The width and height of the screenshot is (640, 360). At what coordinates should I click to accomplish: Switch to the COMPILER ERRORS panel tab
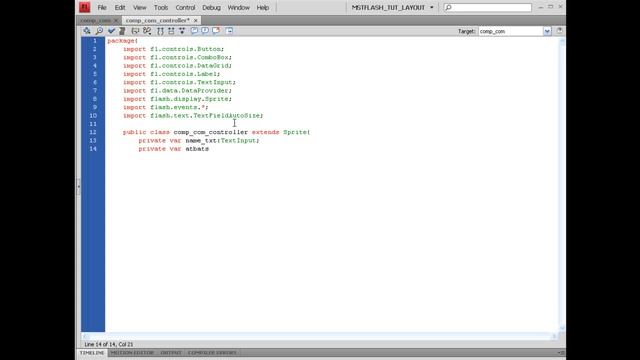click(x=212, y=353)
